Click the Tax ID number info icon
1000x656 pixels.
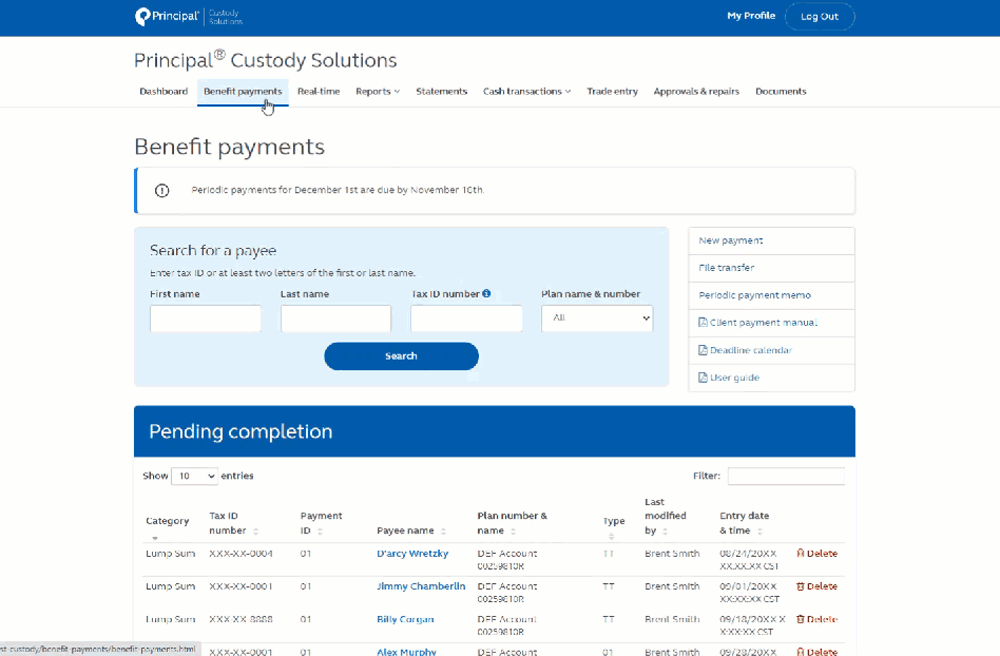487,293
